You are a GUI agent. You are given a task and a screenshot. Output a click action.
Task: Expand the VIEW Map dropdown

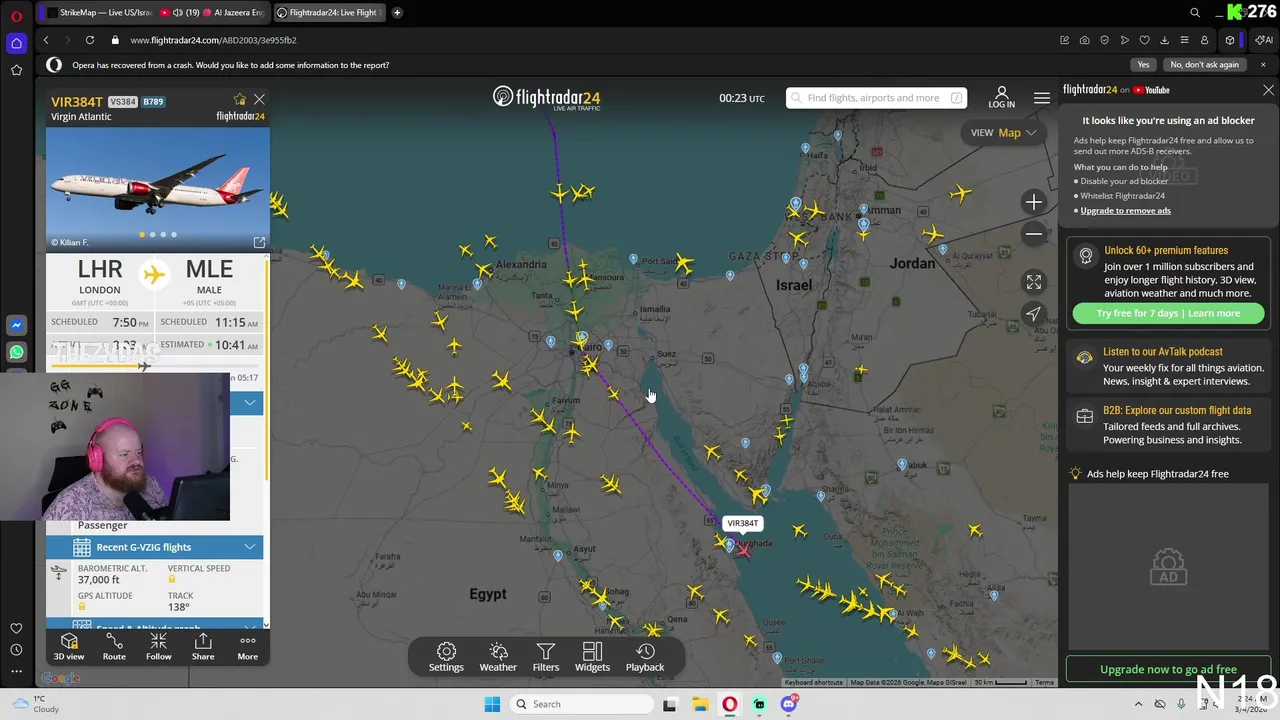point(1004,132)
